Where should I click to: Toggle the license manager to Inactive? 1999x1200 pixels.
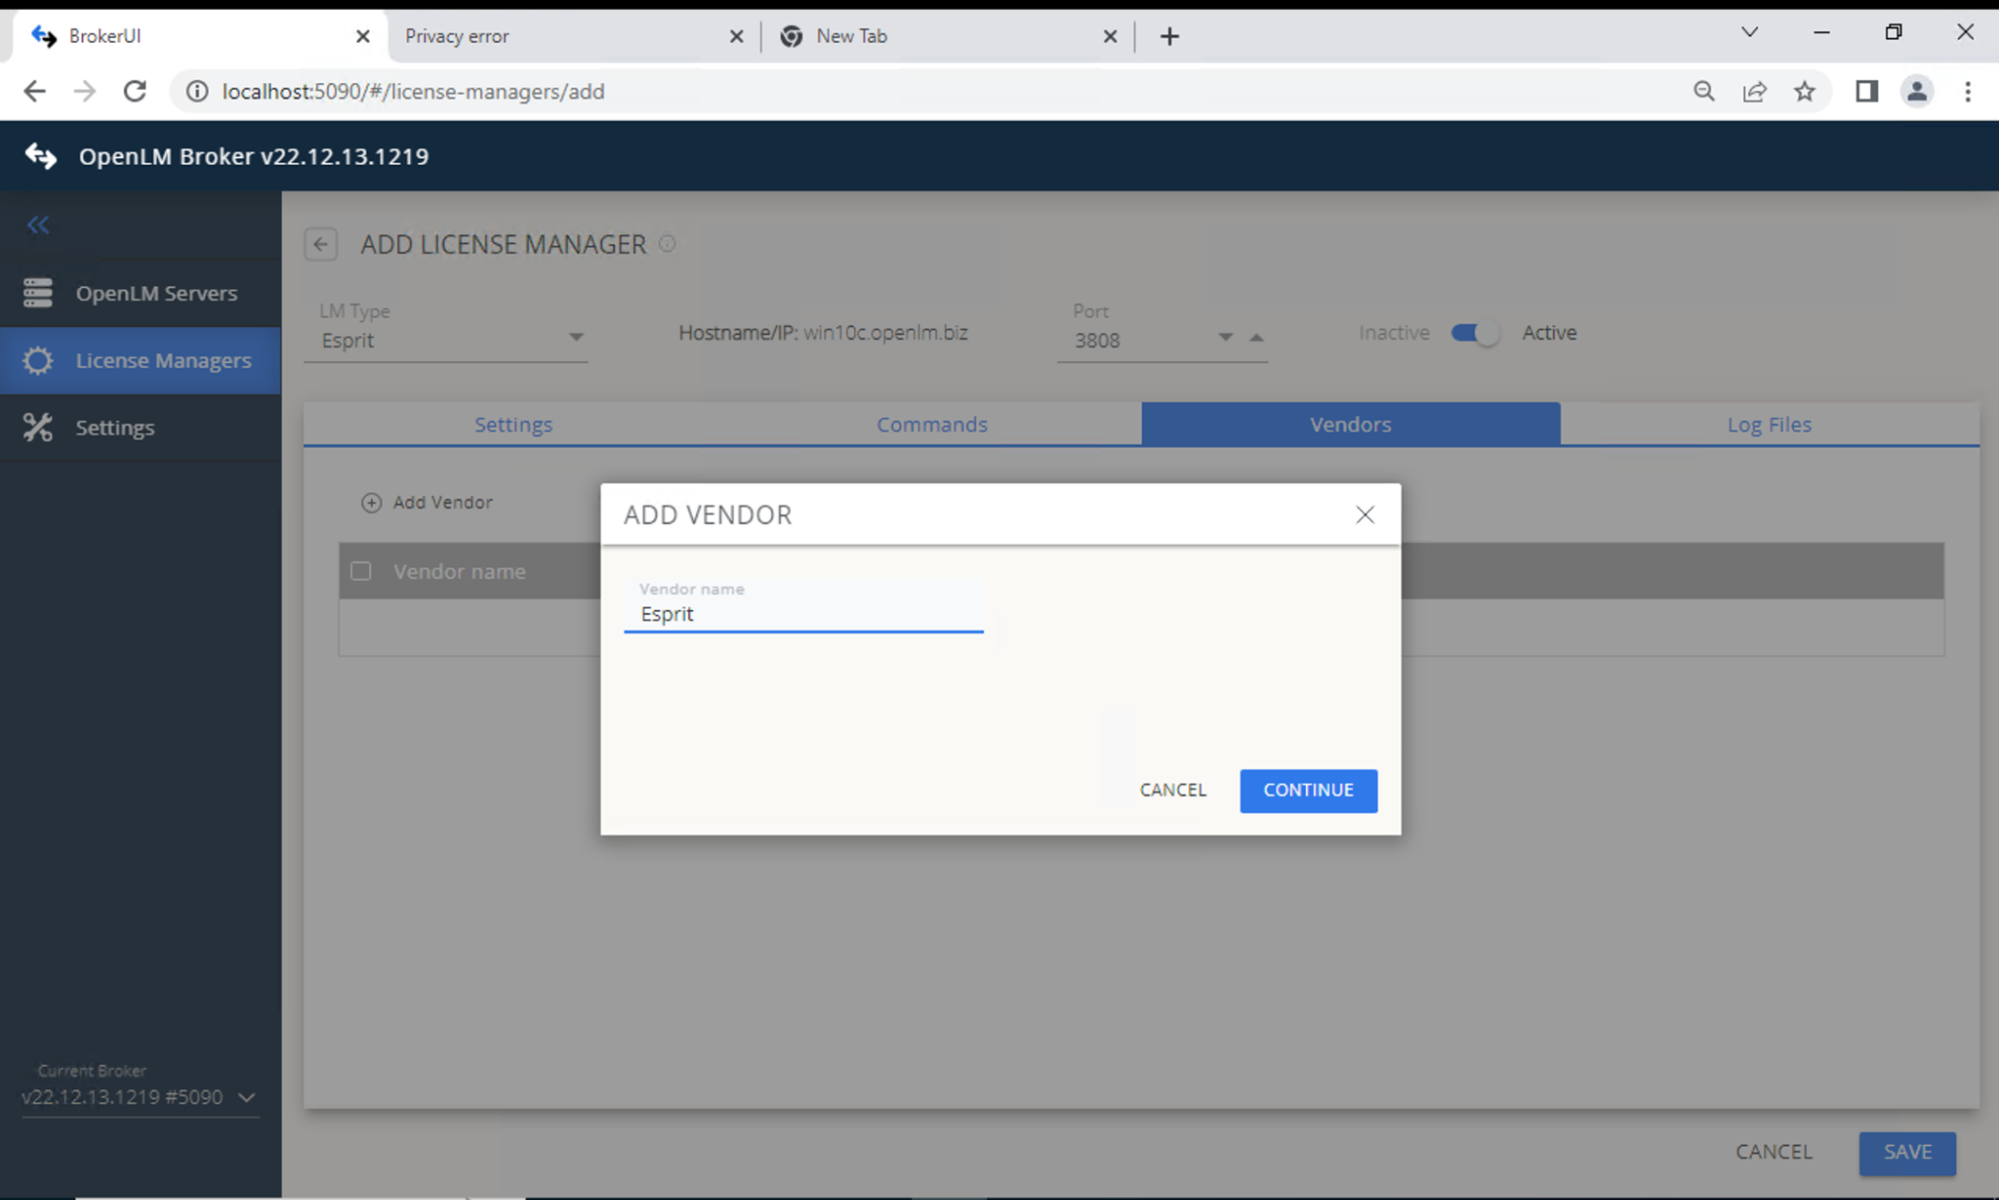pyautogui.click(x=1472, y=333)
